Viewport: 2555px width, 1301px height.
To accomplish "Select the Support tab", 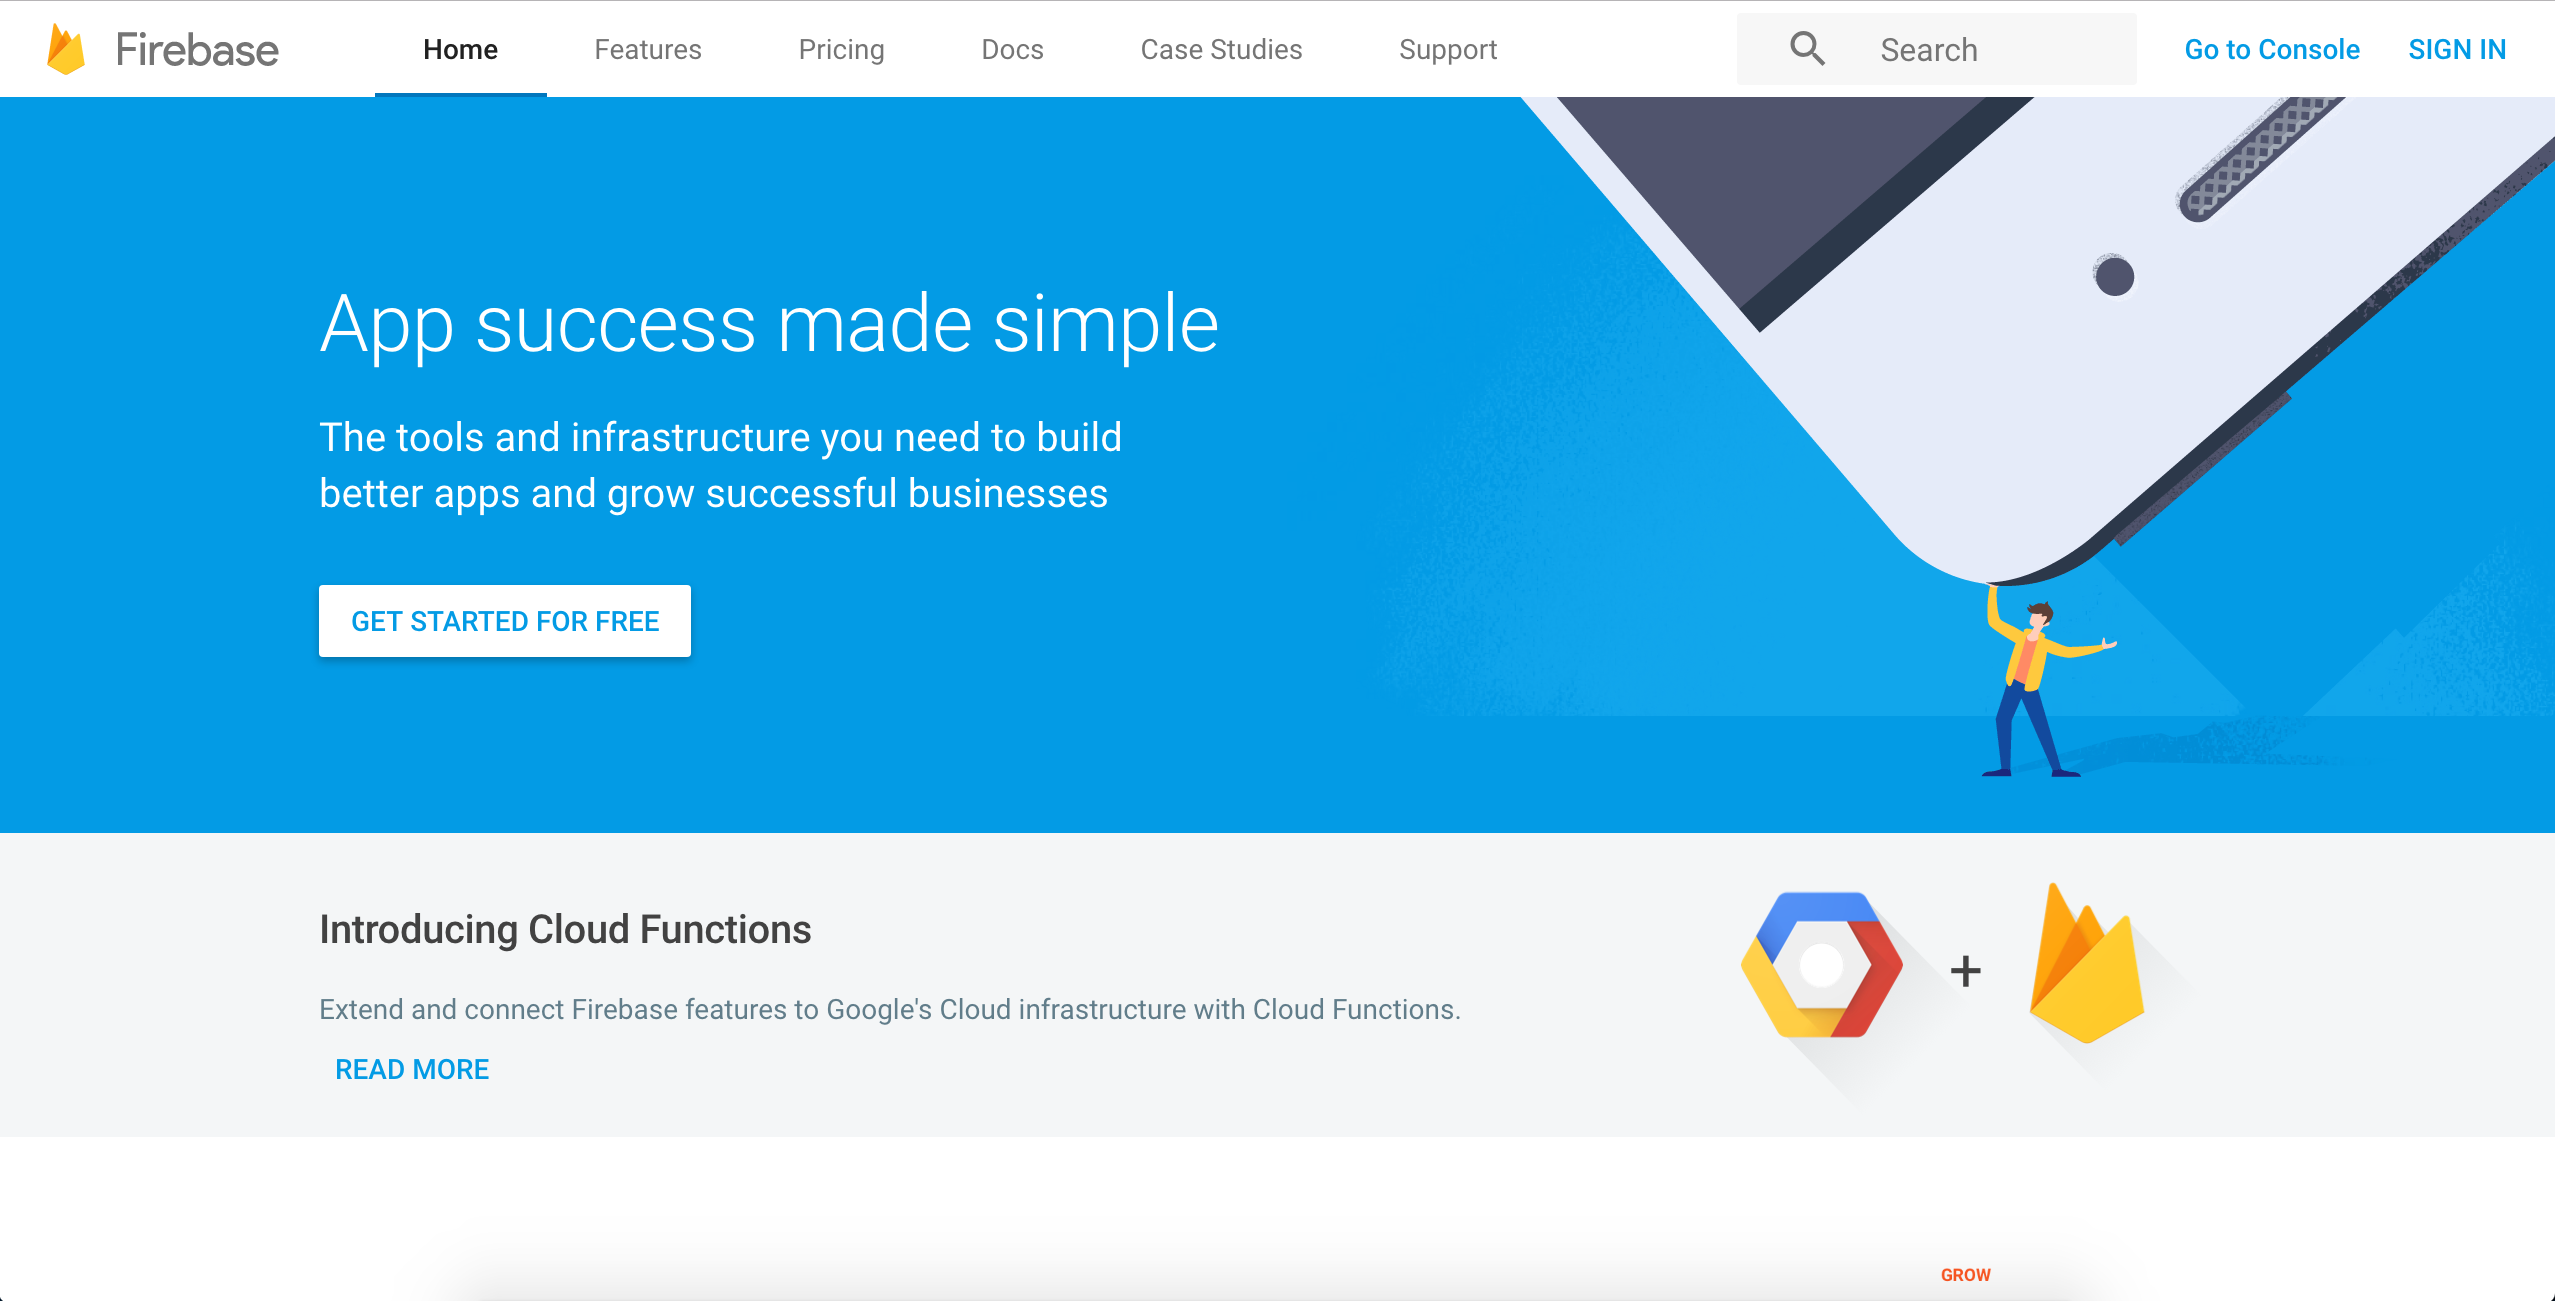I will (1447, 50).
